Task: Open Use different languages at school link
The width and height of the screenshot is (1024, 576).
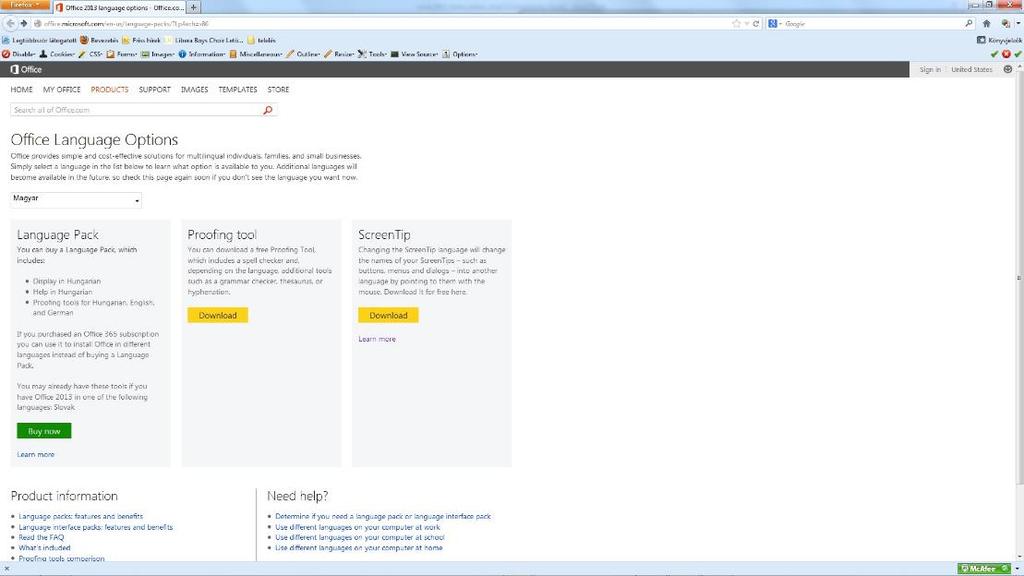Action: click(359, 537)
